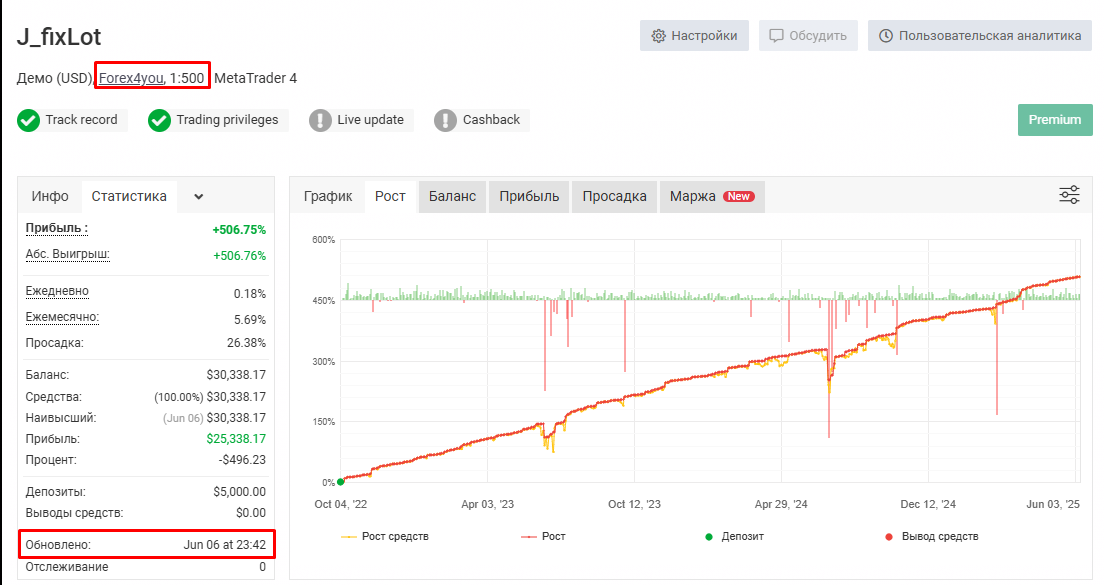Click the $0.00 withdrawals value
The height and width of the screenshot is (585, 1104).
tap(251, 512)
